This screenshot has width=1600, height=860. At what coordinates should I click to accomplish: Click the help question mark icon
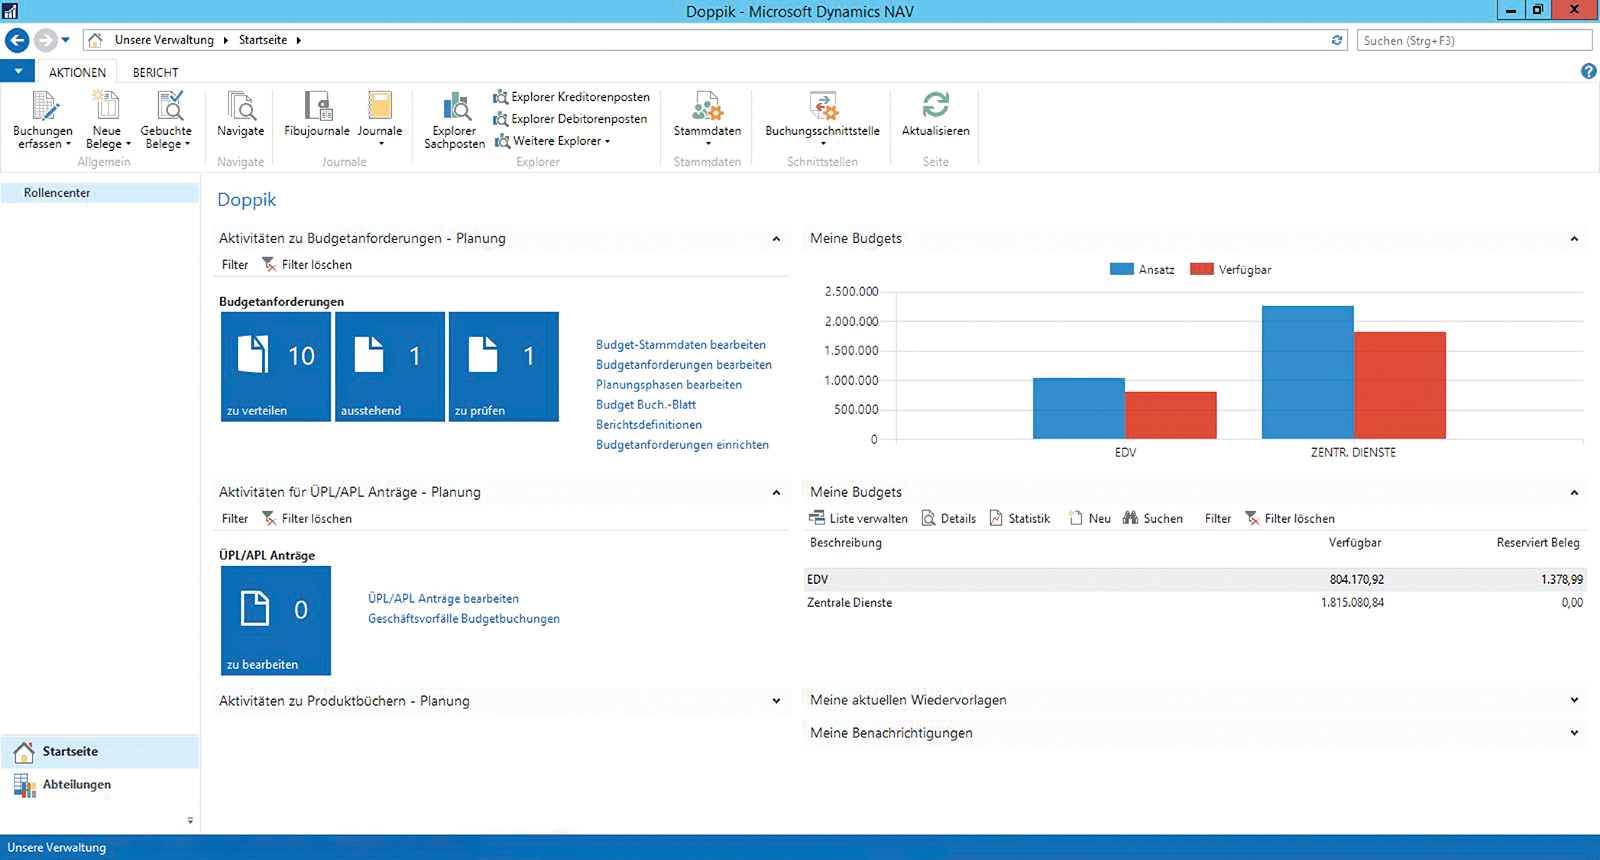pyautogui.click(x=1588, y=71)
